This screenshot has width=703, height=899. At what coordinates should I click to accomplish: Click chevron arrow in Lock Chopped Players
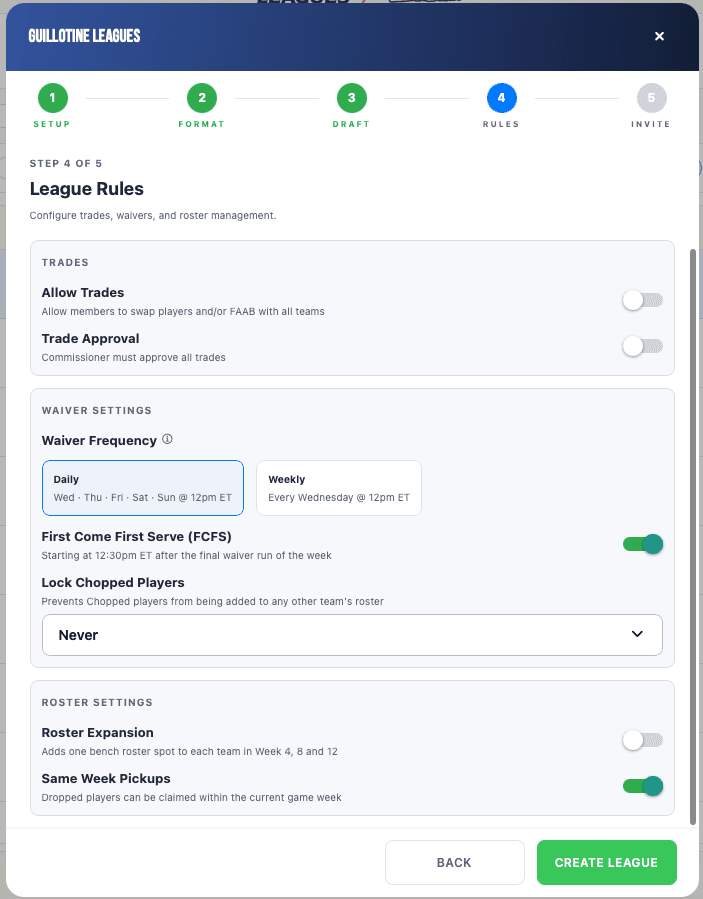[x=637, y=634]
